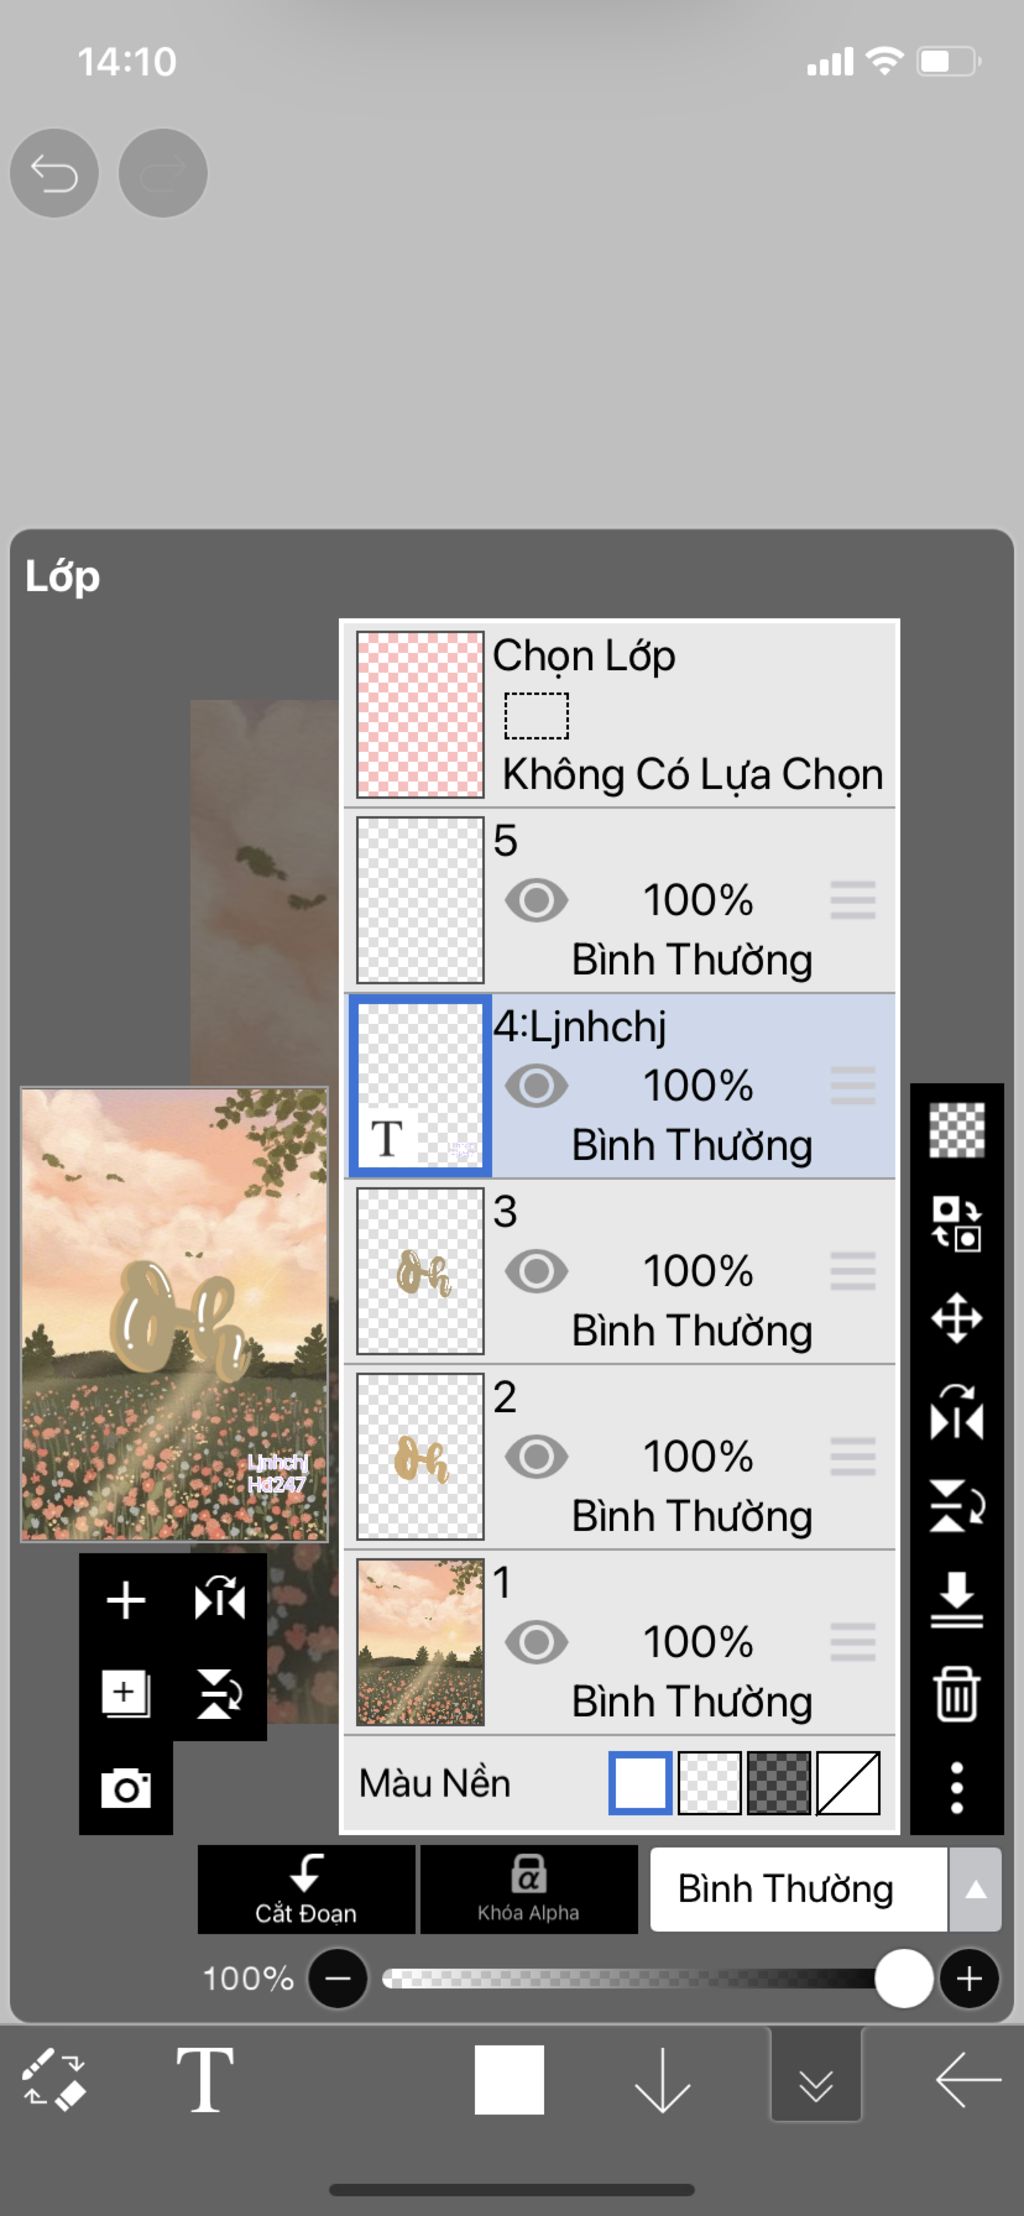
Task: Select layer 2 in the list
Action: 620,1457
